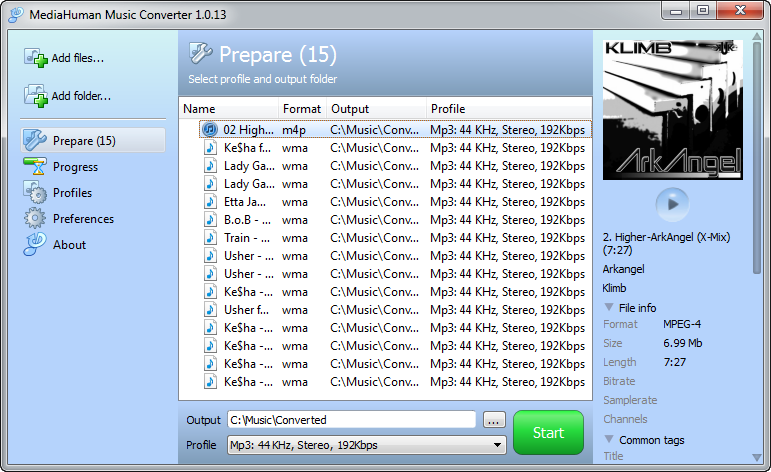Click the 7:27 length value
The width and height of the screenshot is (771, 472).
tap(675, 362)
